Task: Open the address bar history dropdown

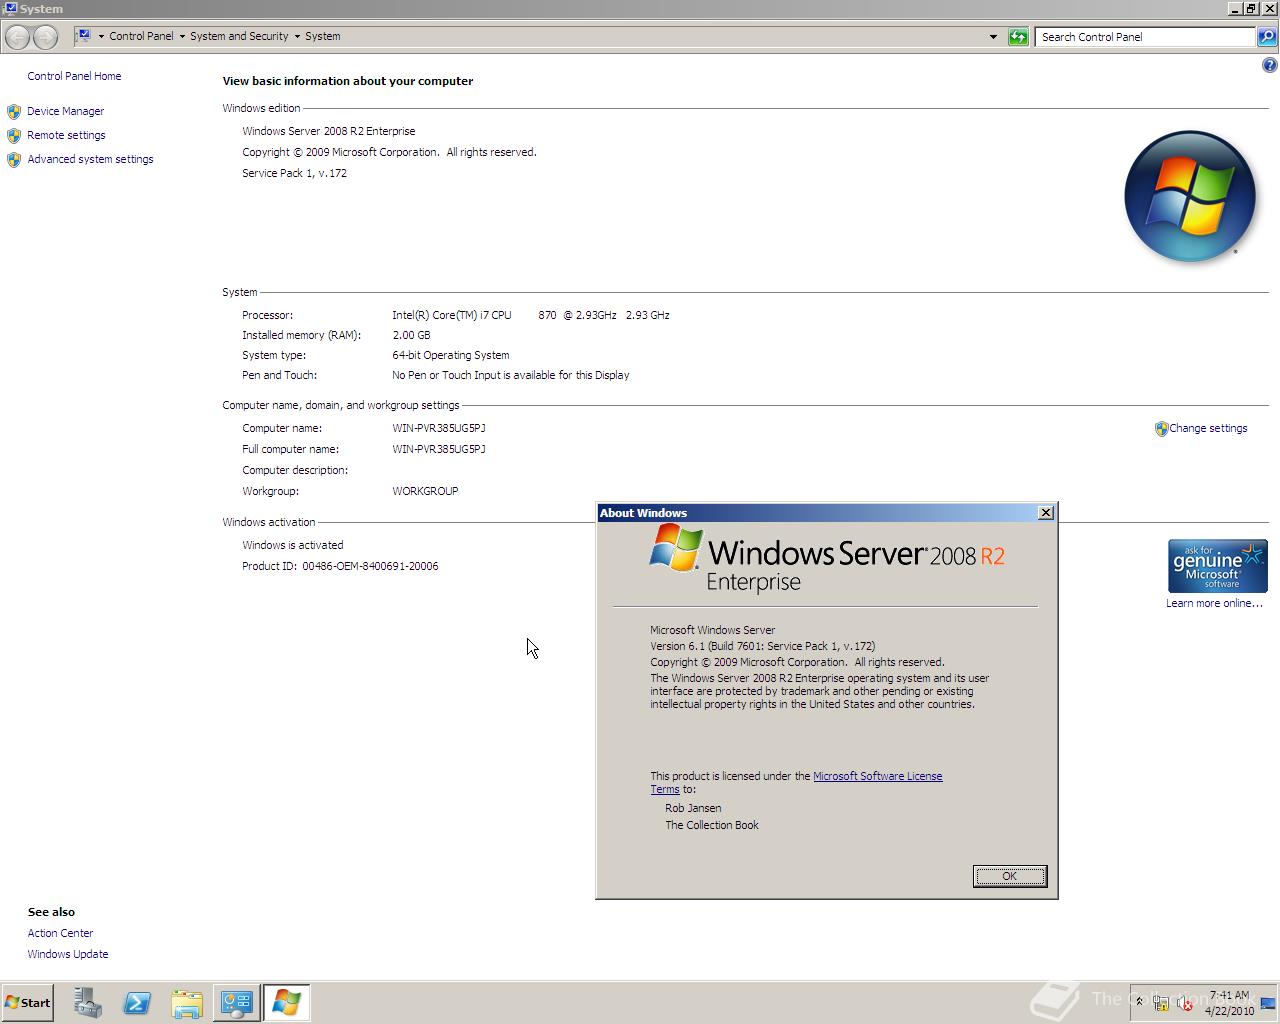Action: pyautogui.click(x=993, y=37)
